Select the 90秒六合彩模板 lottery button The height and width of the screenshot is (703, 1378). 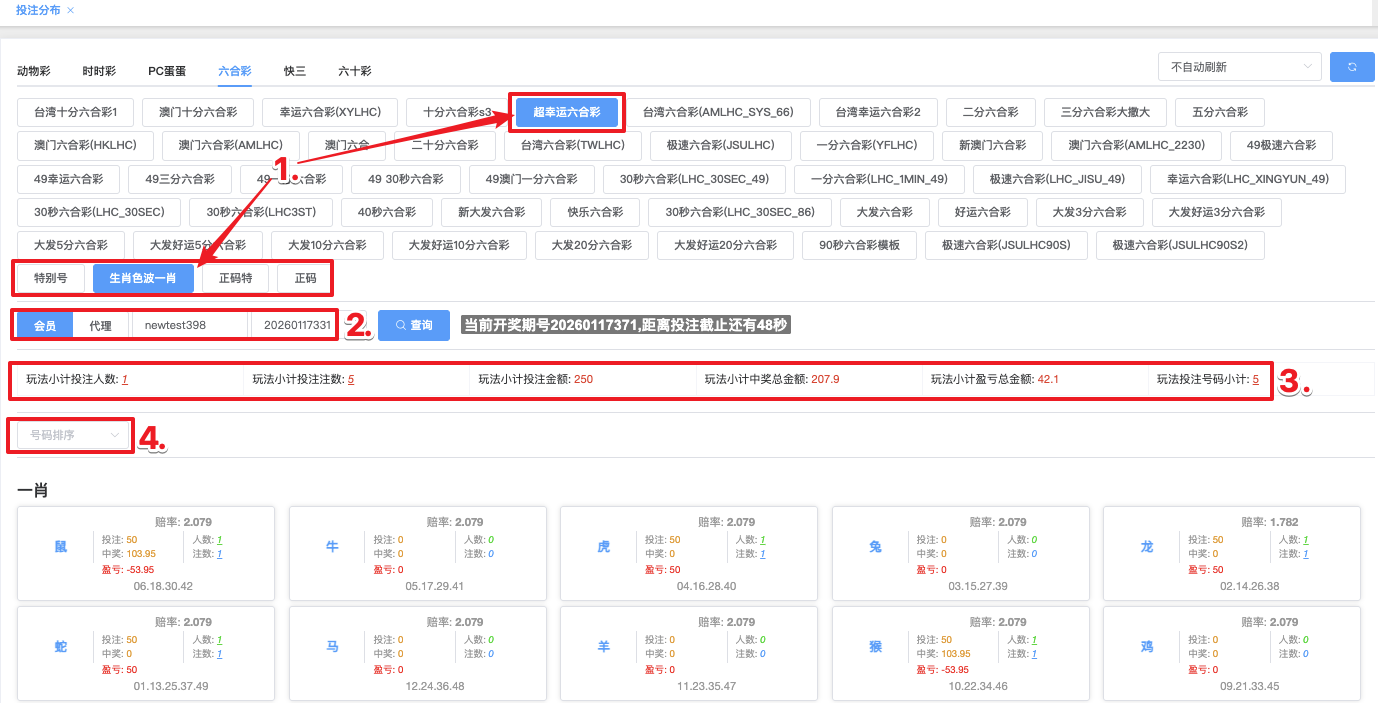click(x=859, y=245)
